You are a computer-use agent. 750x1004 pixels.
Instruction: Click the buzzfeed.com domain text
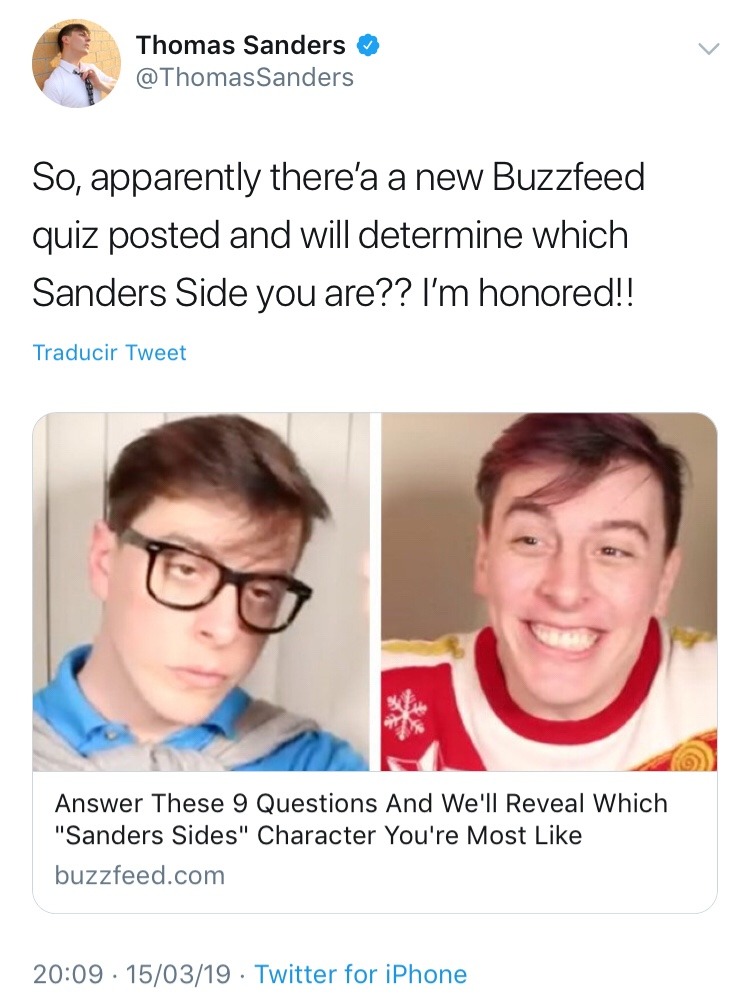(140, 875)
